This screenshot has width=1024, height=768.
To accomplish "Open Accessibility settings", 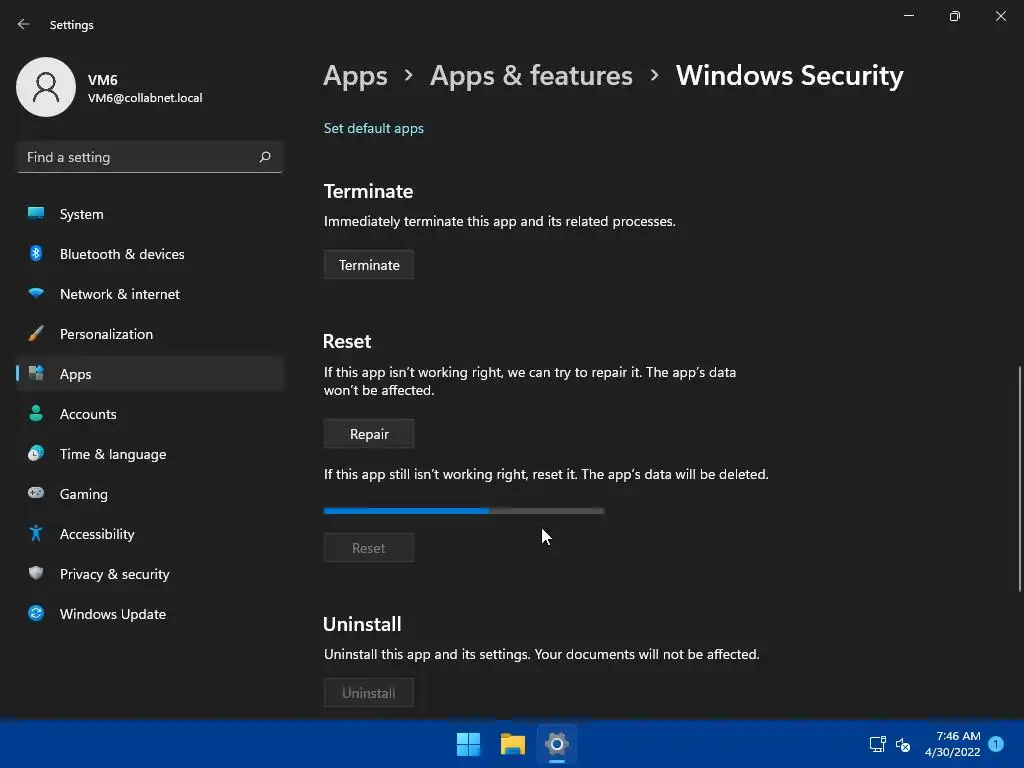I will click(x=151, y=534).
